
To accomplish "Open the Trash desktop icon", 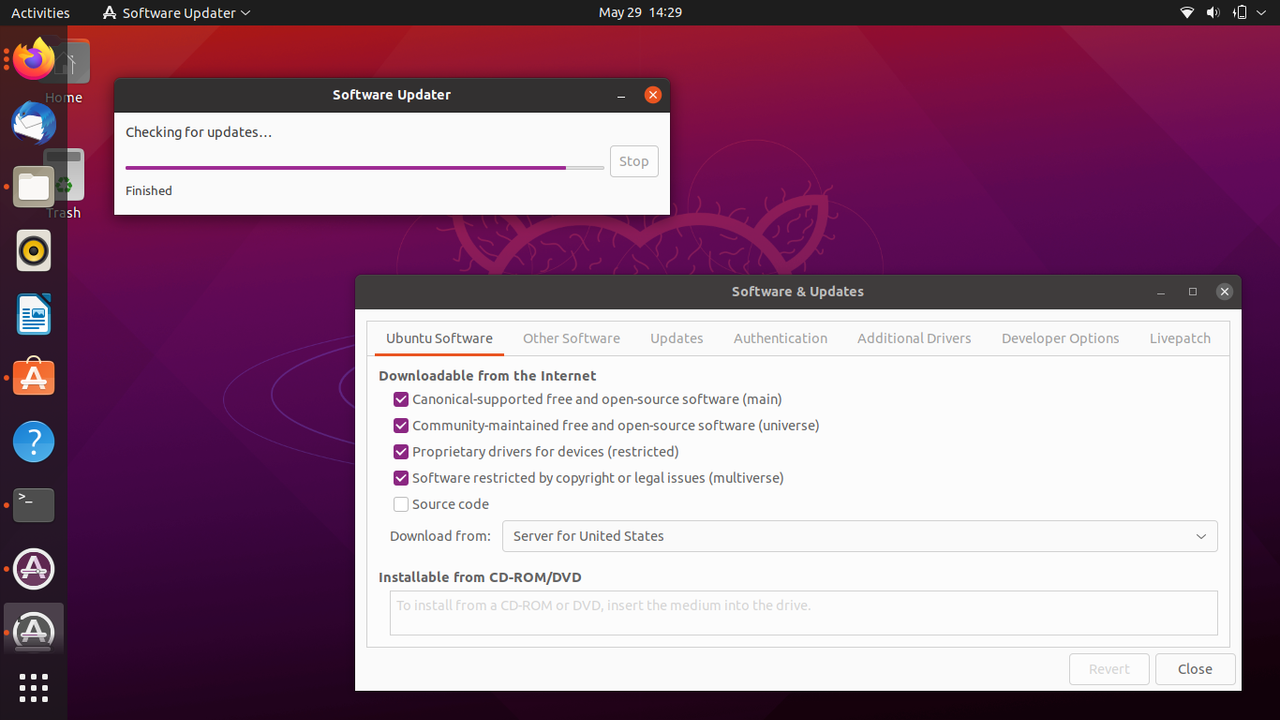I will coord(65,183).
